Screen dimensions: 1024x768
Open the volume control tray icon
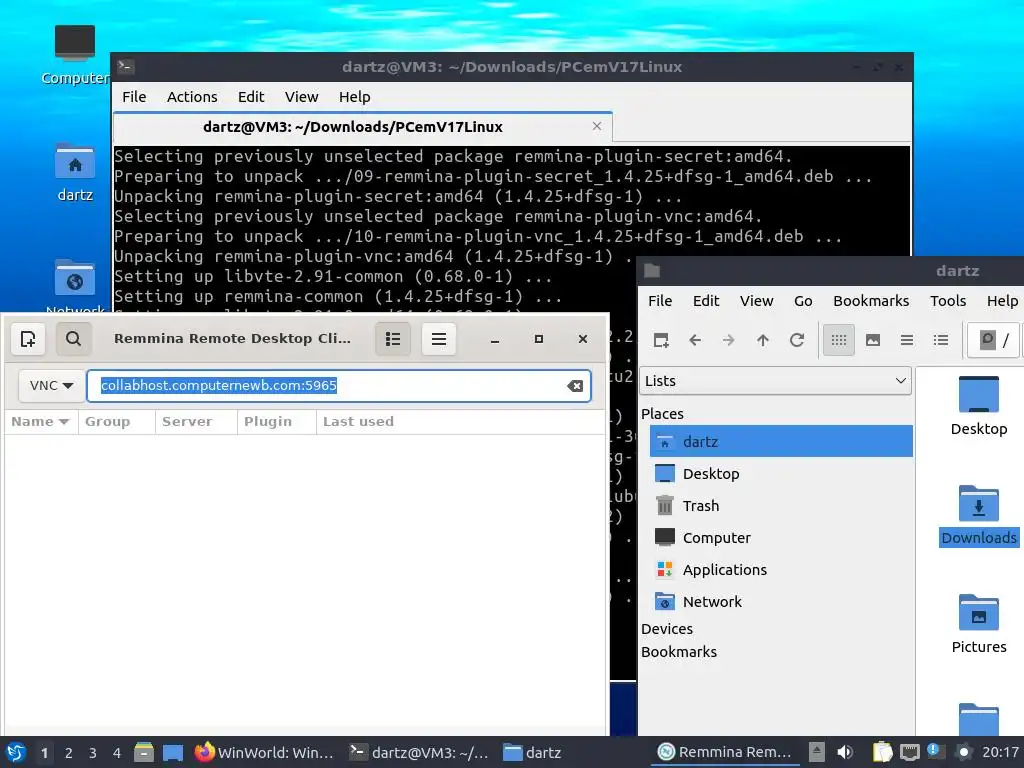(x=845, y=752)
